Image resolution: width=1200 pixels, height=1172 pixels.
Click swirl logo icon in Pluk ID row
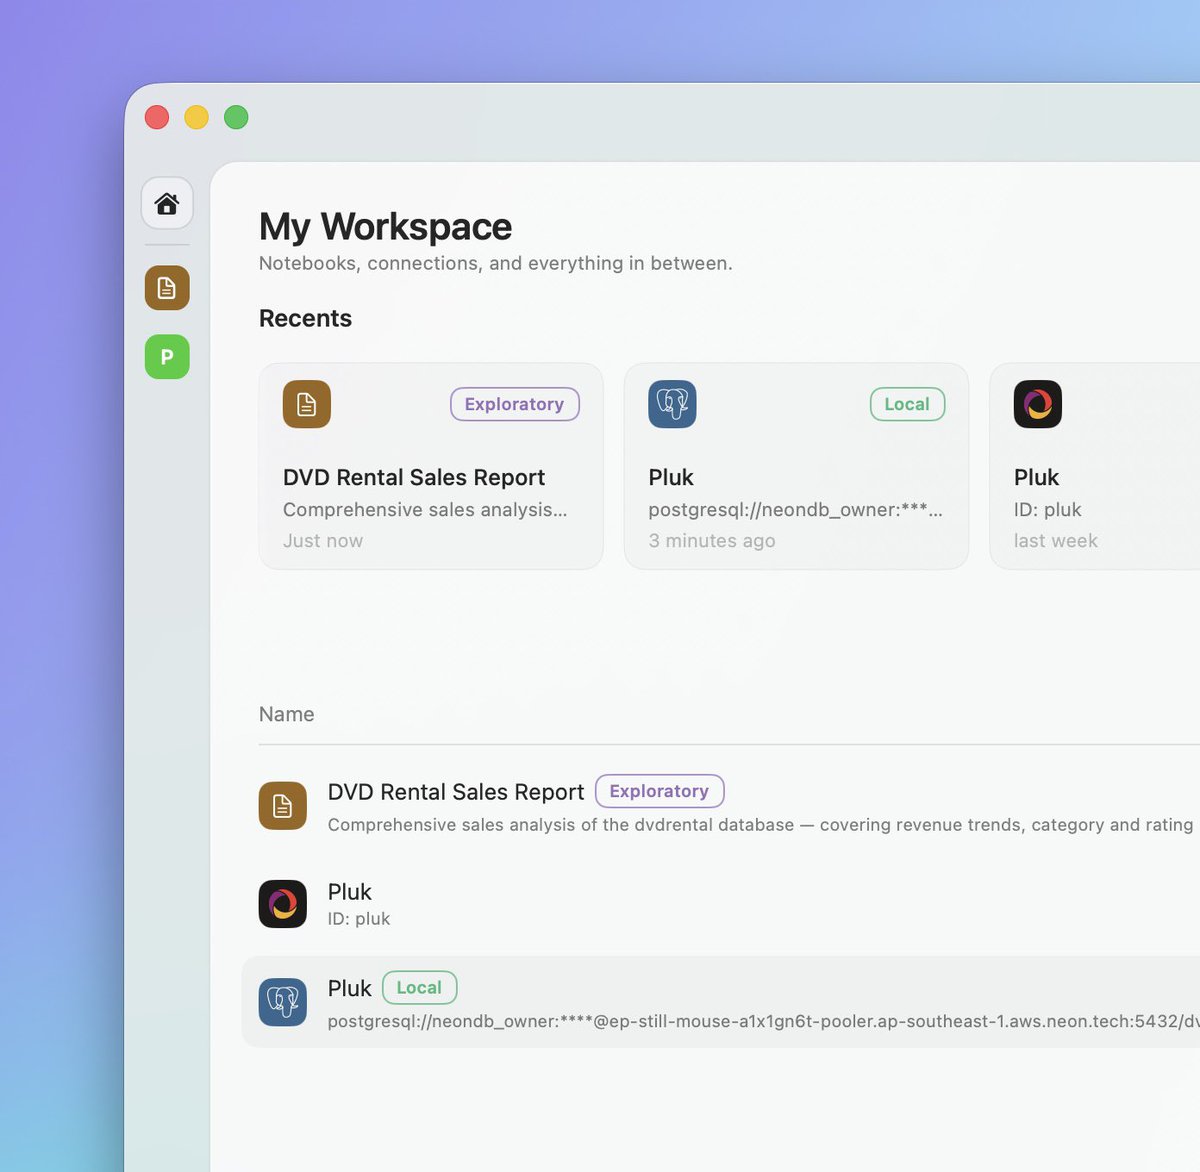[283, 904]
